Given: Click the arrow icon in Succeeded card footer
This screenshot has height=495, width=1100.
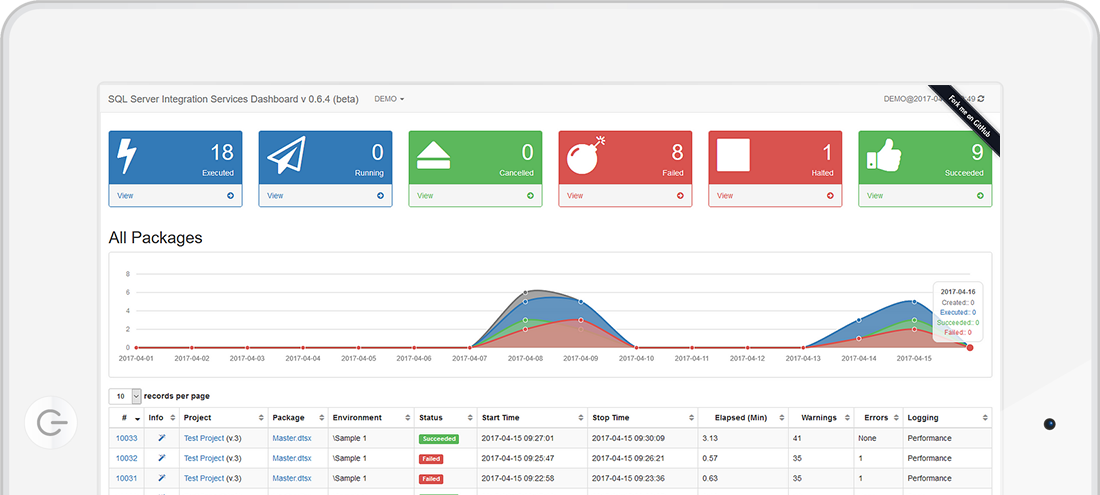Looking at the screenshot, I should click(x=981, y=196).
